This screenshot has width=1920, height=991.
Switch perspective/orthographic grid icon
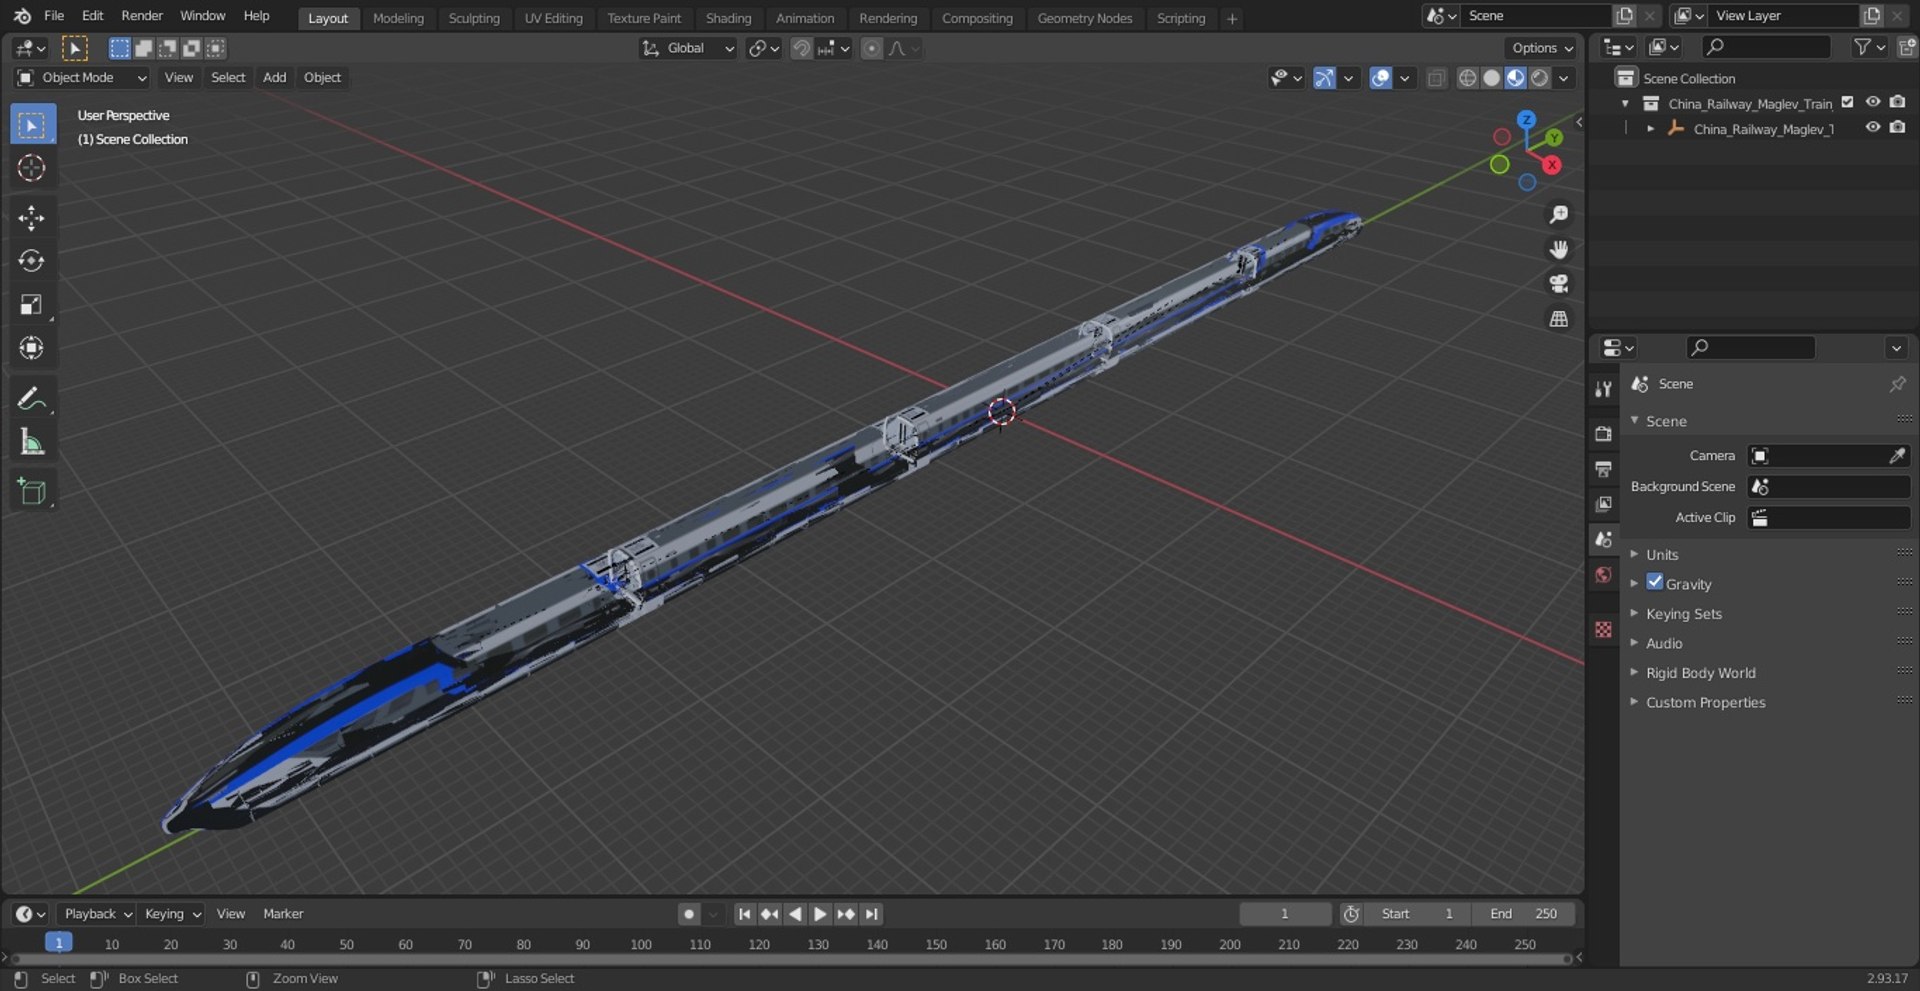(1558, 319)
